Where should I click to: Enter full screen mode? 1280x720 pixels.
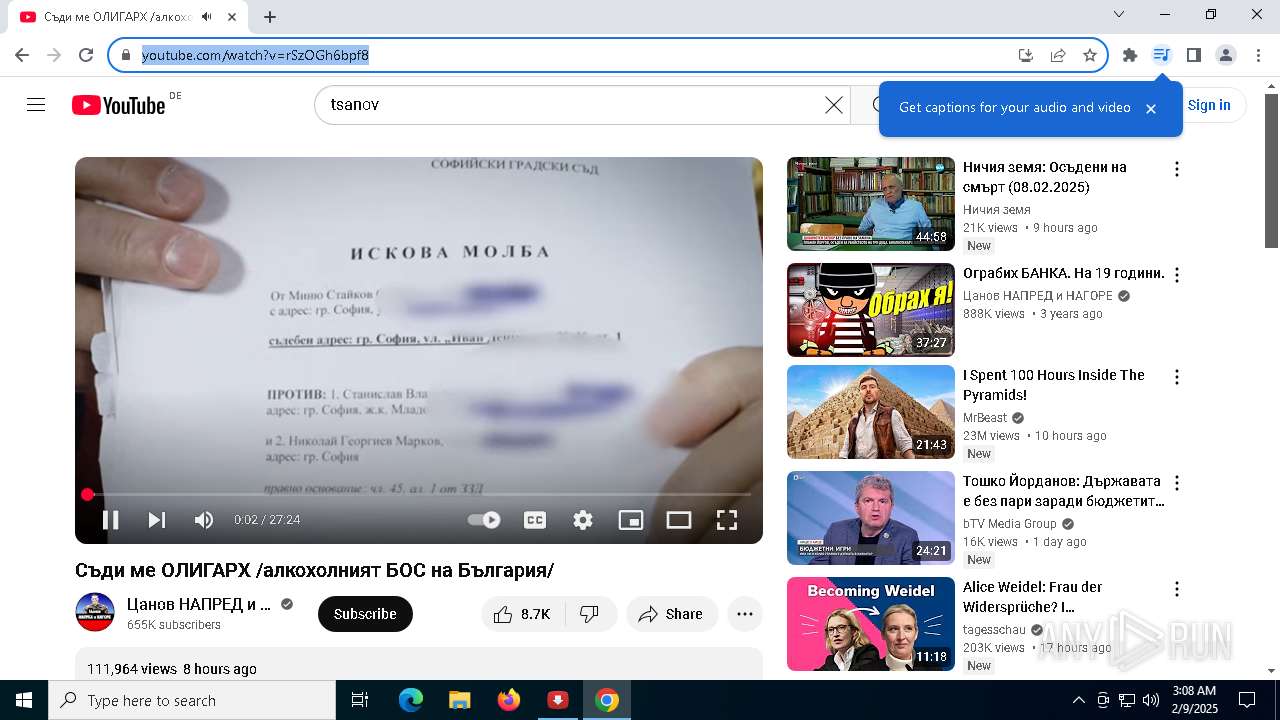coord(727,520)
